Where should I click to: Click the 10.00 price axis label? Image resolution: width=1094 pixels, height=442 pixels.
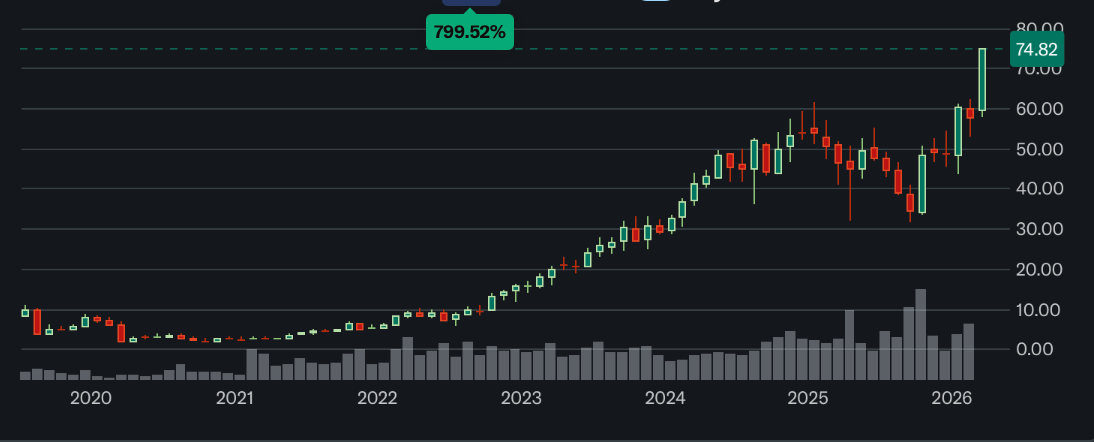click(x=1039, y=310)
